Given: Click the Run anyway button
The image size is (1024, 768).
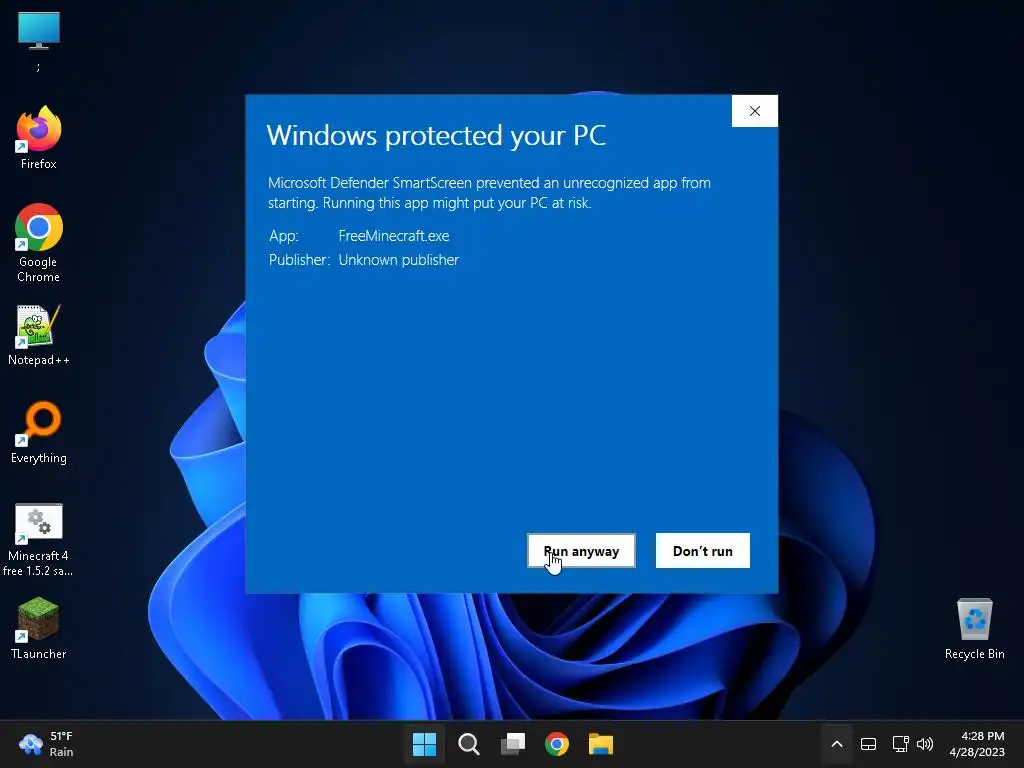Looking at the screenshot, I should click(581, 551).
